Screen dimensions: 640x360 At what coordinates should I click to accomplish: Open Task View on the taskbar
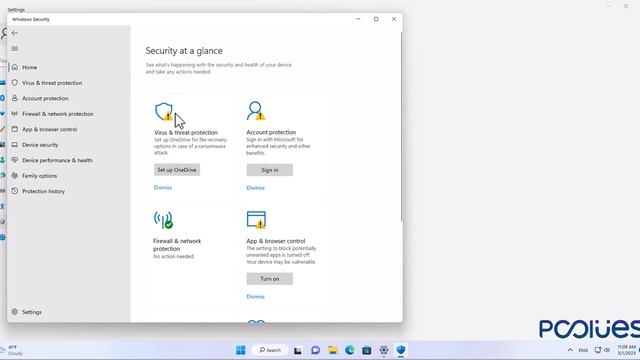click(298, 350)
